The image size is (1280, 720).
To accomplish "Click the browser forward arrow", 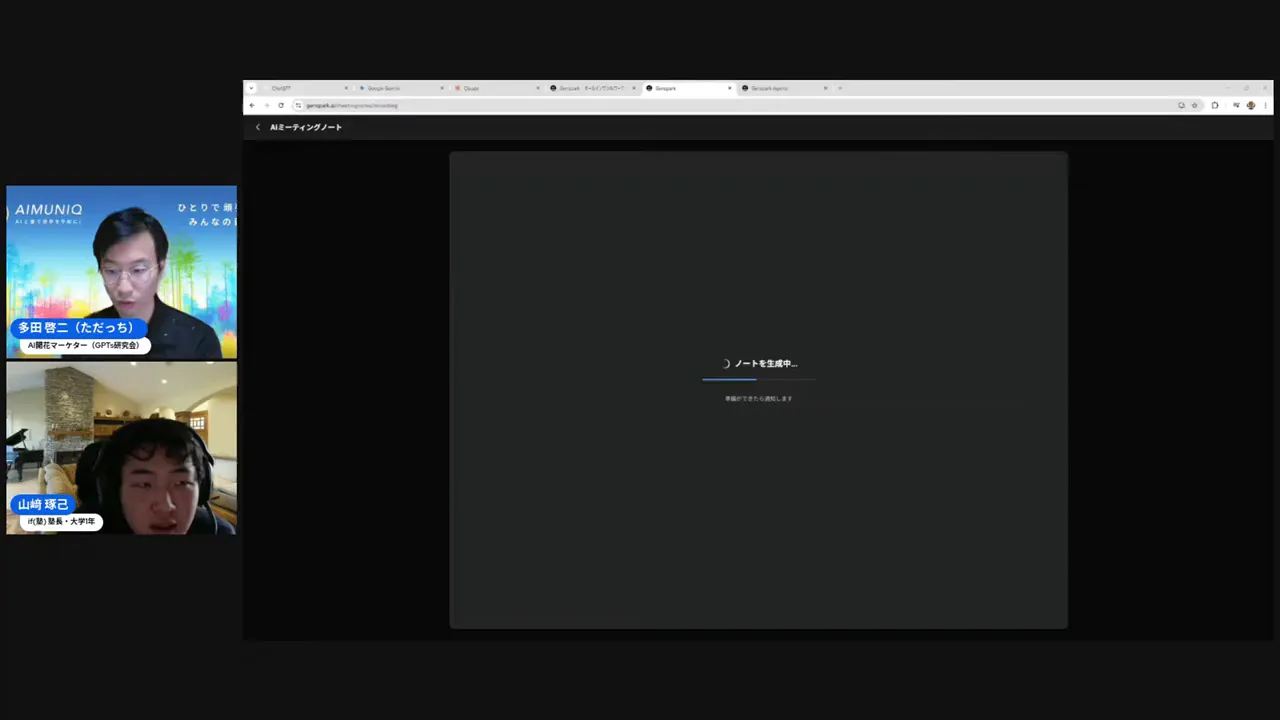I will (x=267, y=105).
